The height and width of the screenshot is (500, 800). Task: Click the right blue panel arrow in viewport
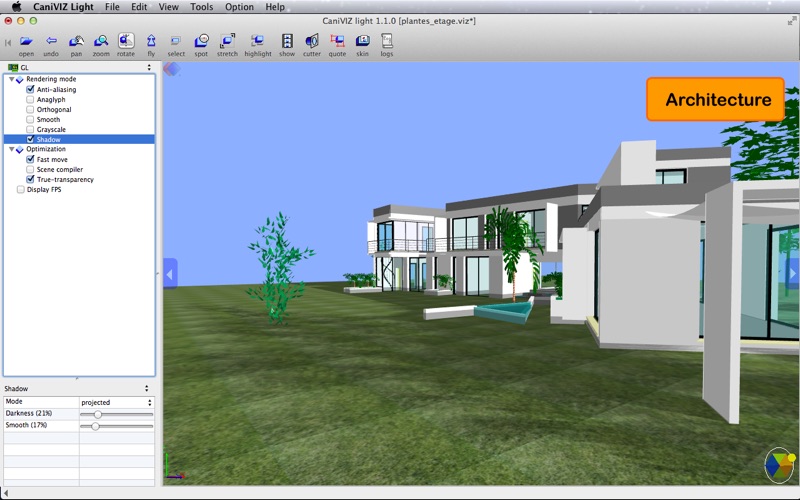(x=793, y=274)
